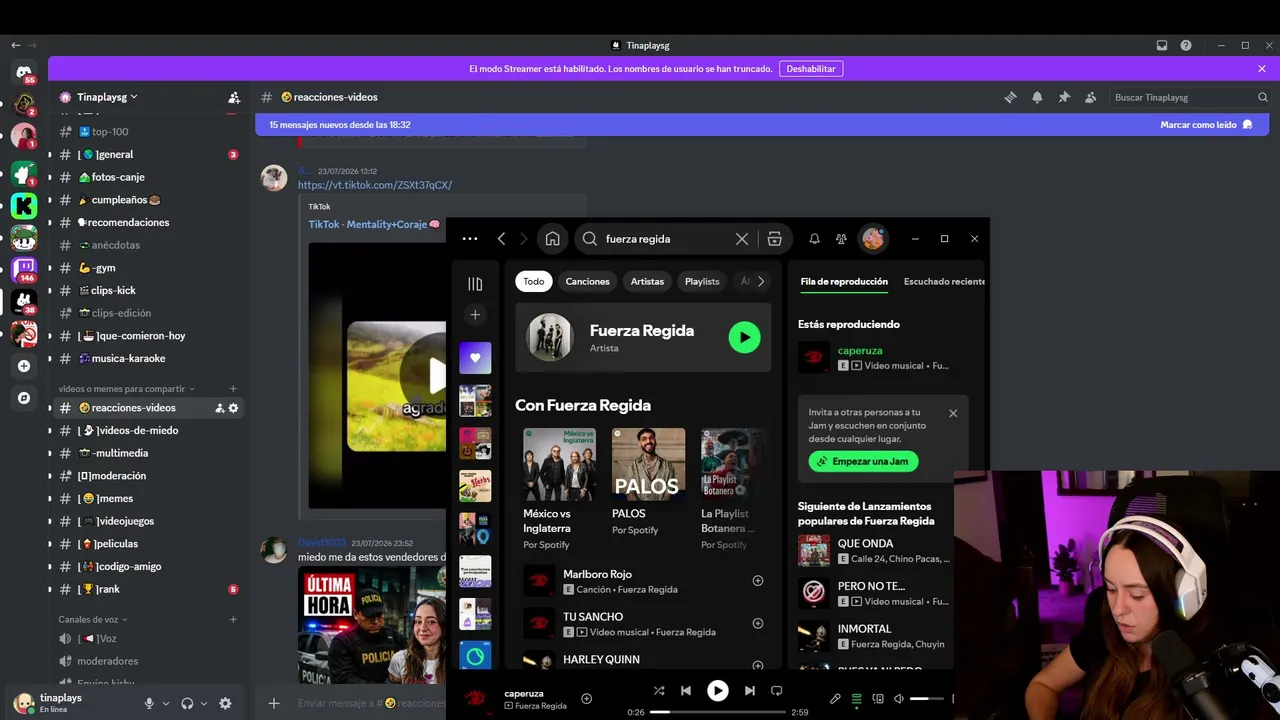Show pinned messages in Discord
Viewport: 1280px width, 720px height.
click(x=1064, y=97)
